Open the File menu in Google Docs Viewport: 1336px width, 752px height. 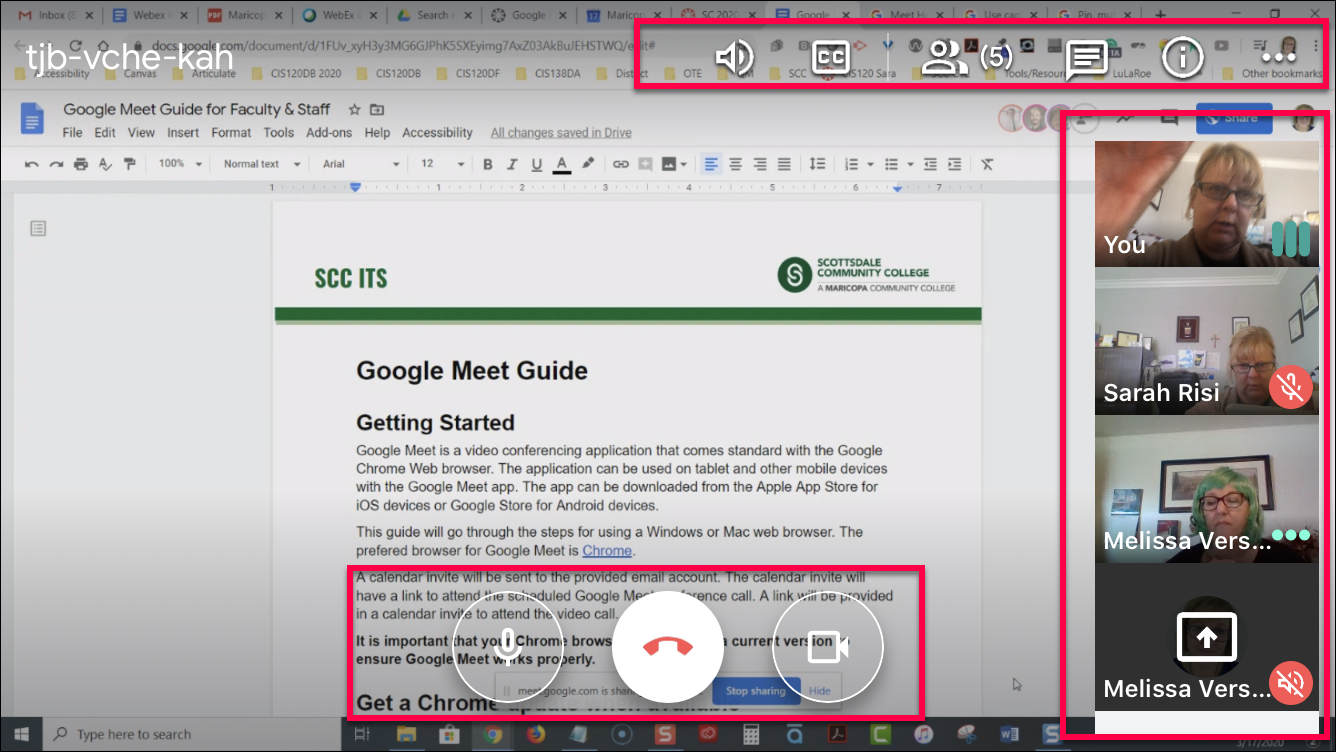click(72, 132)
